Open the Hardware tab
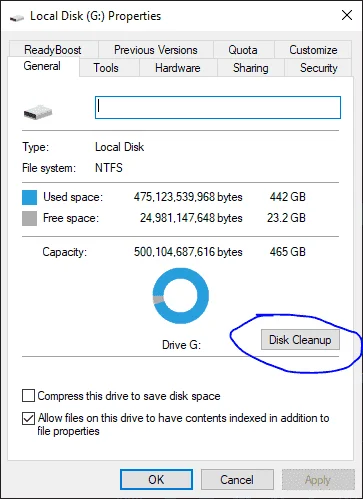 (x=178, y=68)
